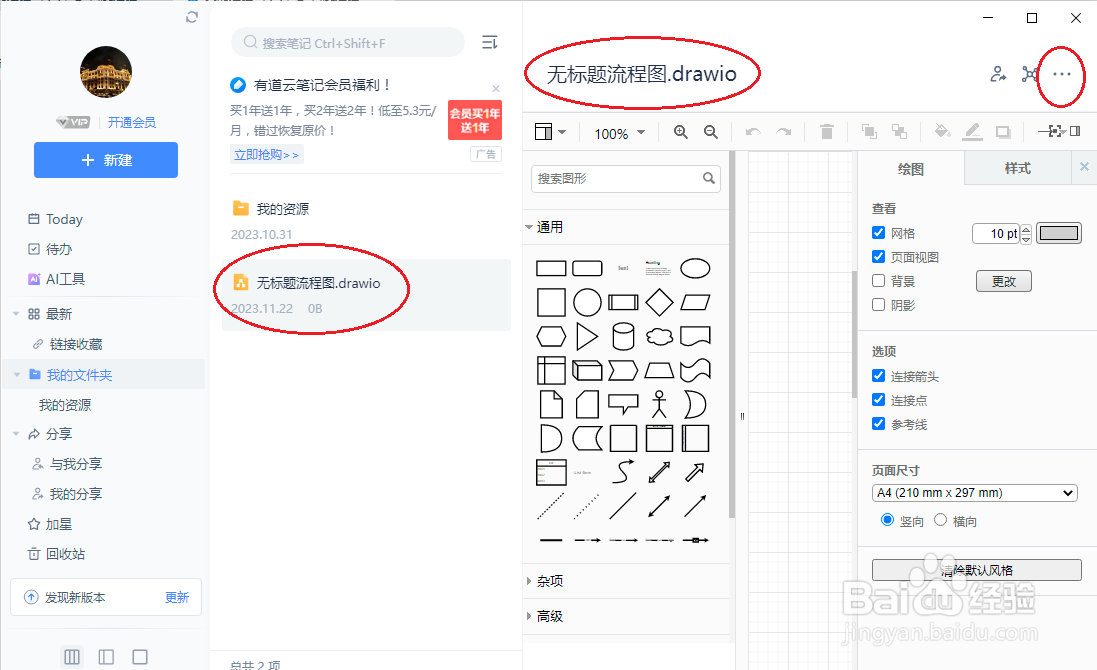Click the fill color bucket icon
This screenshot has width=1097, height=670.
coord(942,131)
